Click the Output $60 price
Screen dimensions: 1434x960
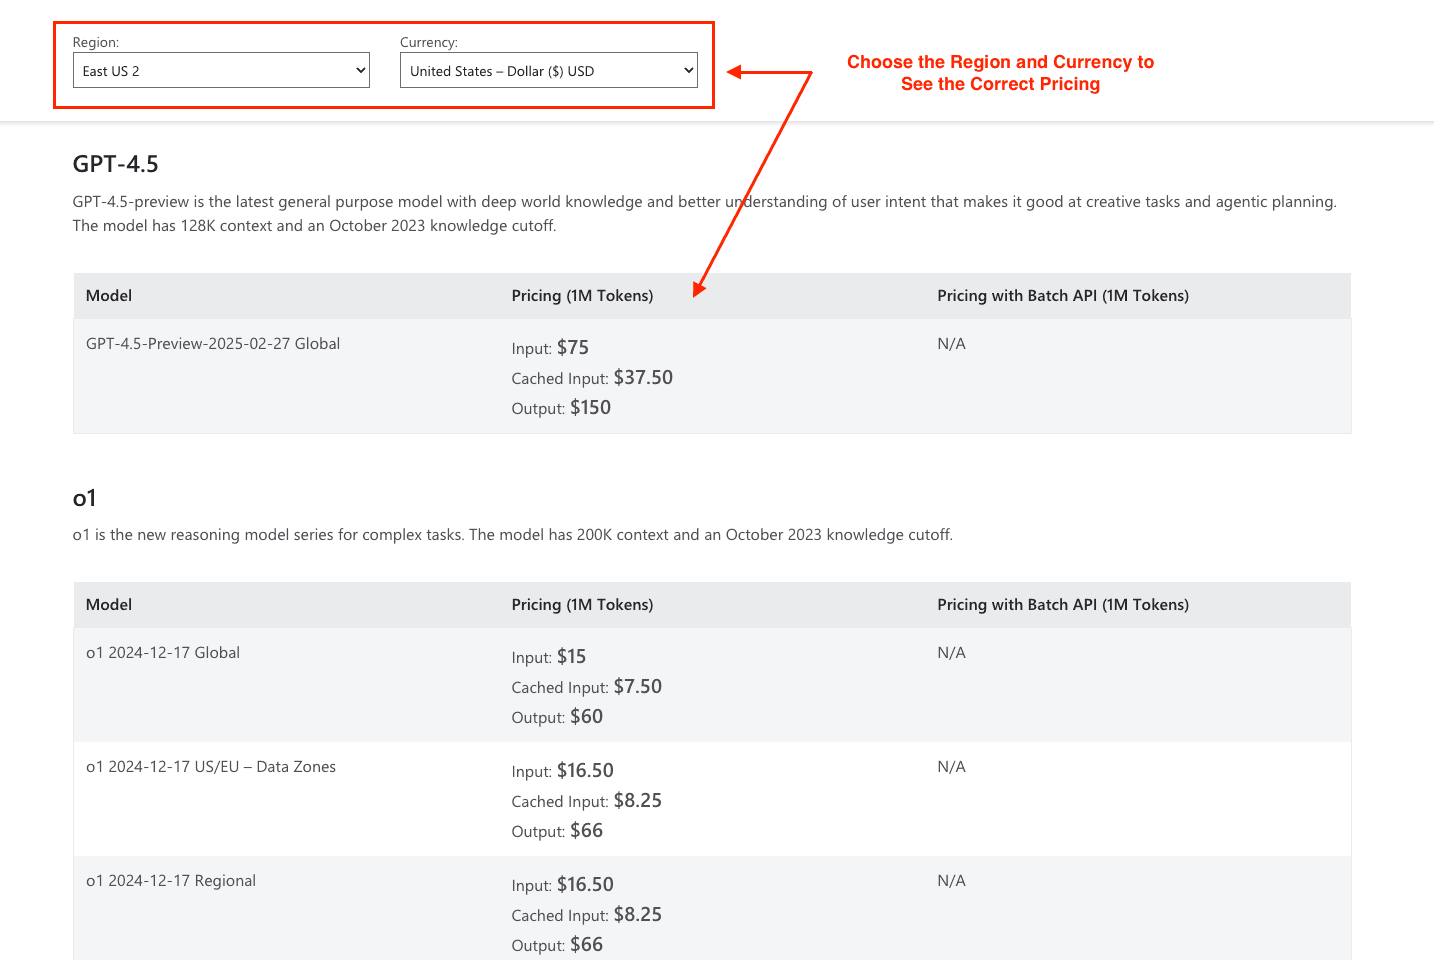557,717
